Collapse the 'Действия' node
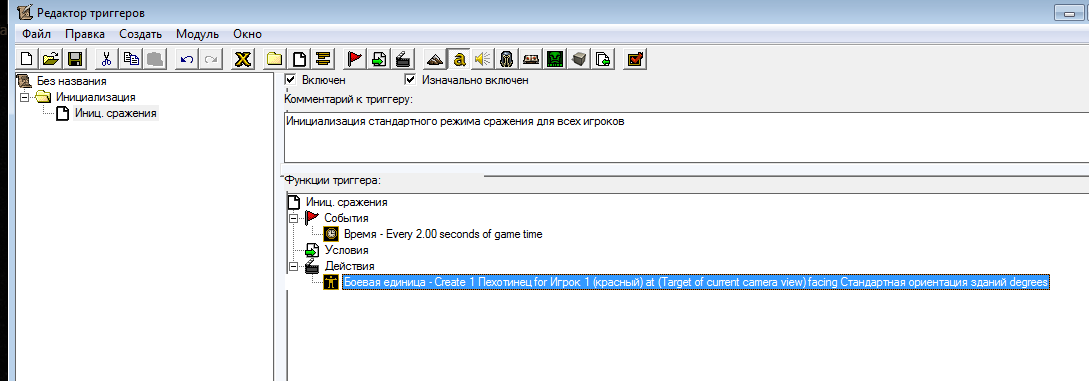Screen dimensions: 1089x381 tap(293, 266)
